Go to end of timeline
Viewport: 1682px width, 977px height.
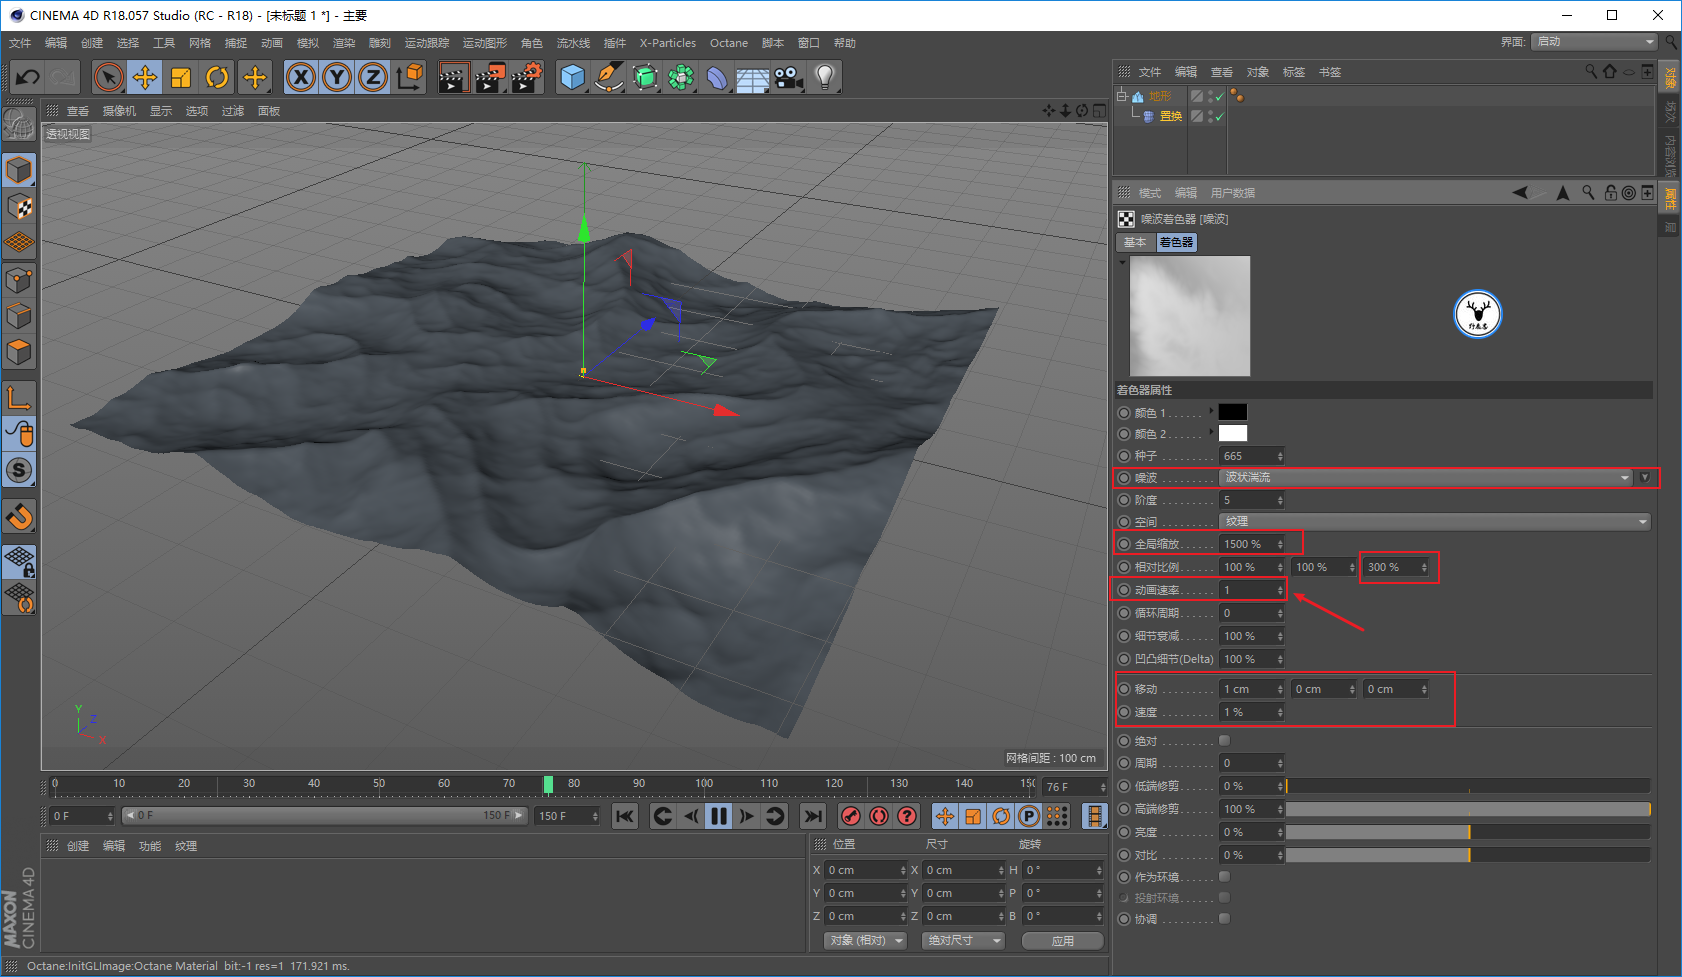click(813, 816)
